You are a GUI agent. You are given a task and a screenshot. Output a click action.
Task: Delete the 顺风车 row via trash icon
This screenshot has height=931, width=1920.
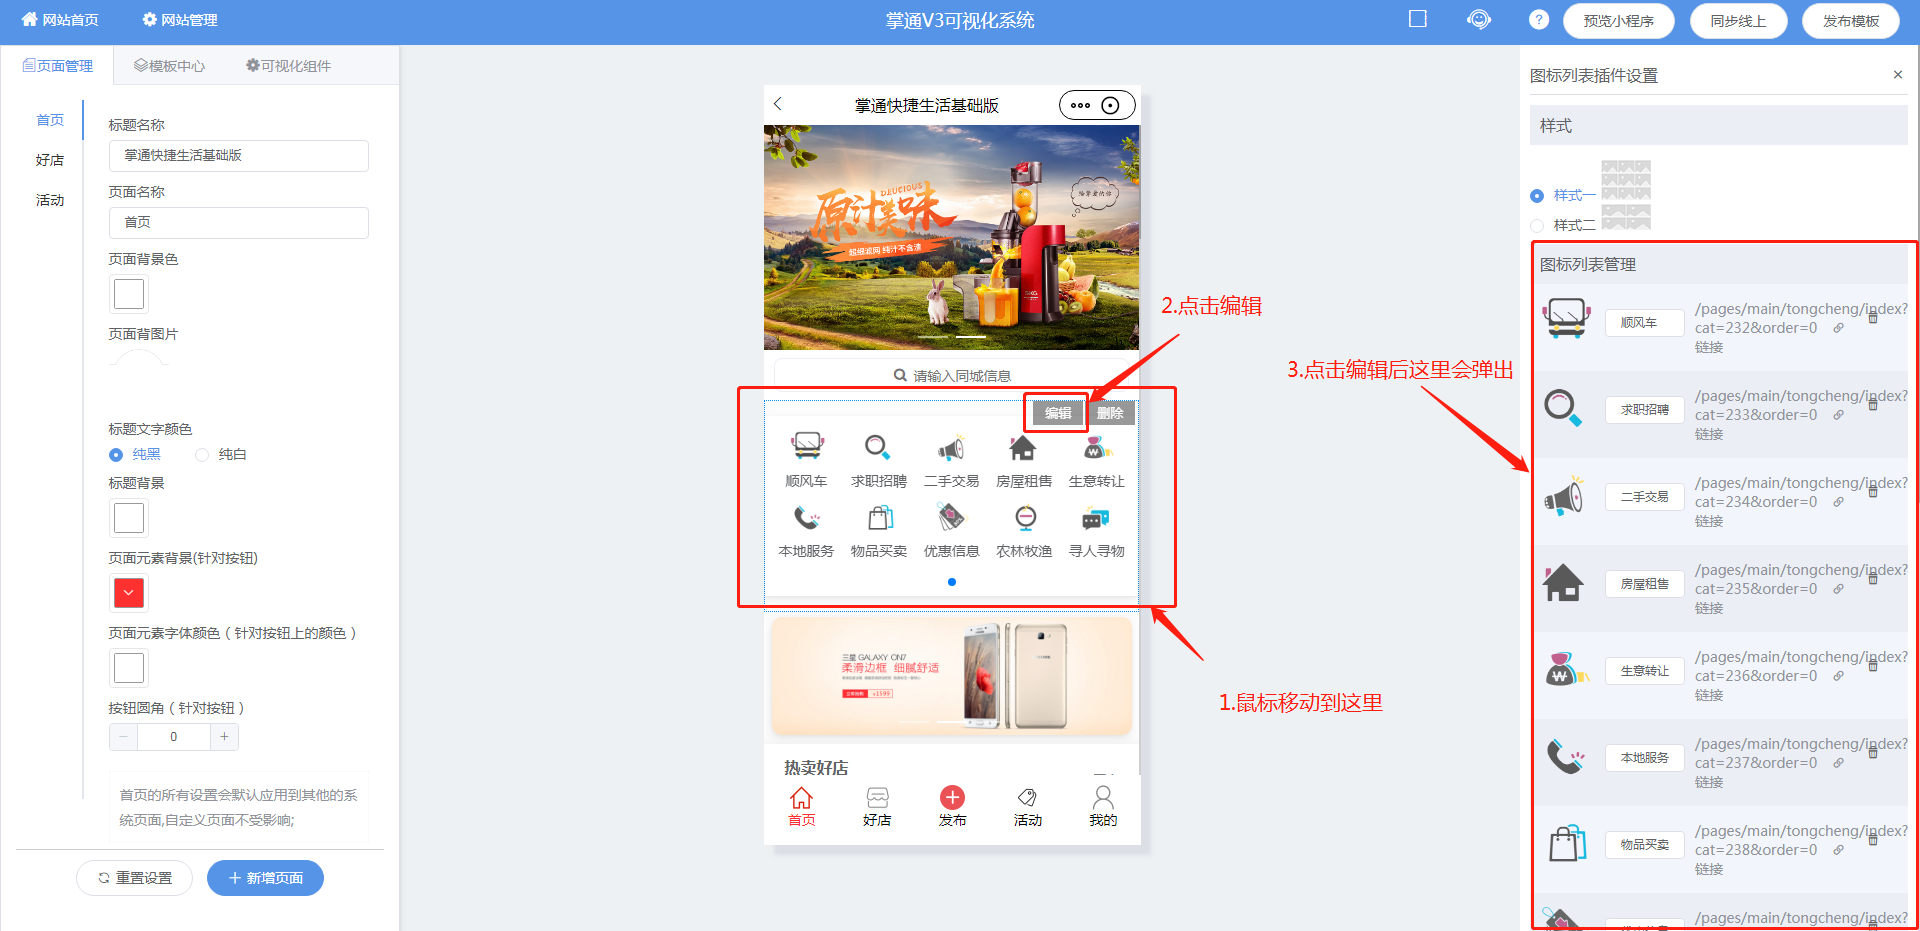1873,317
